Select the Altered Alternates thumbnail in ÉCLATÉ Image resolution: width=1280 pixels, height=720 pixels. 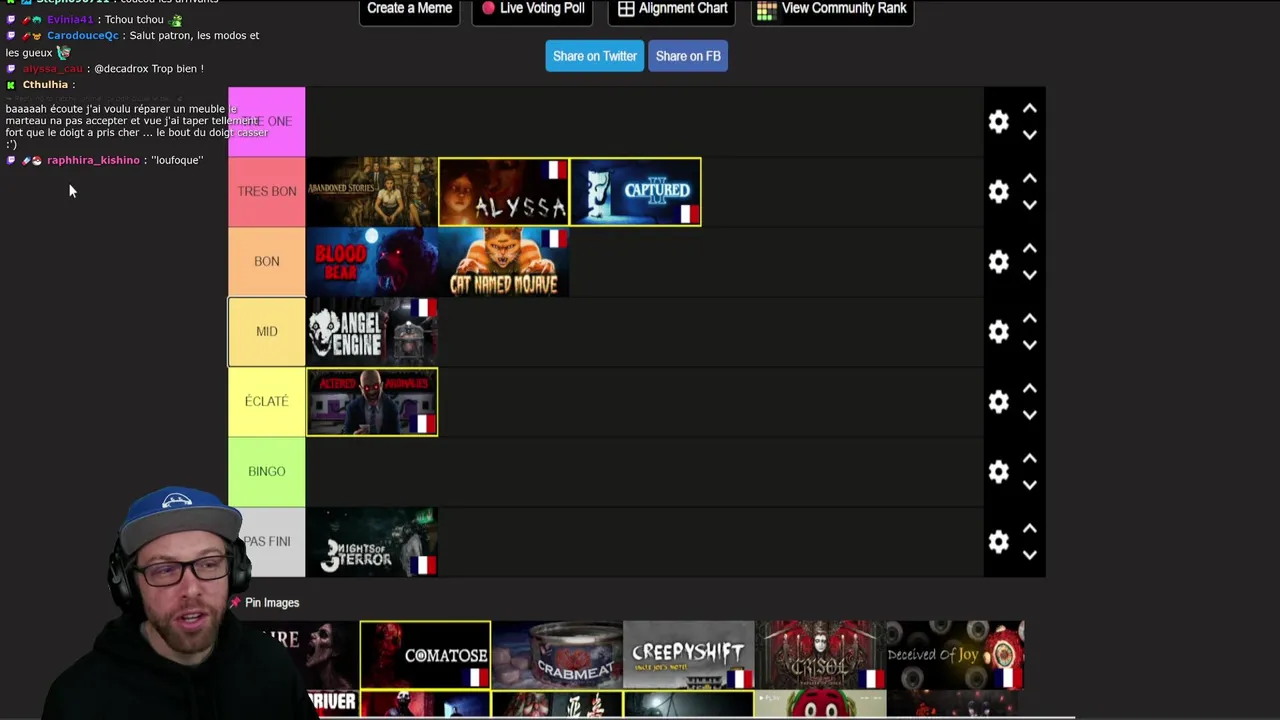372,402
